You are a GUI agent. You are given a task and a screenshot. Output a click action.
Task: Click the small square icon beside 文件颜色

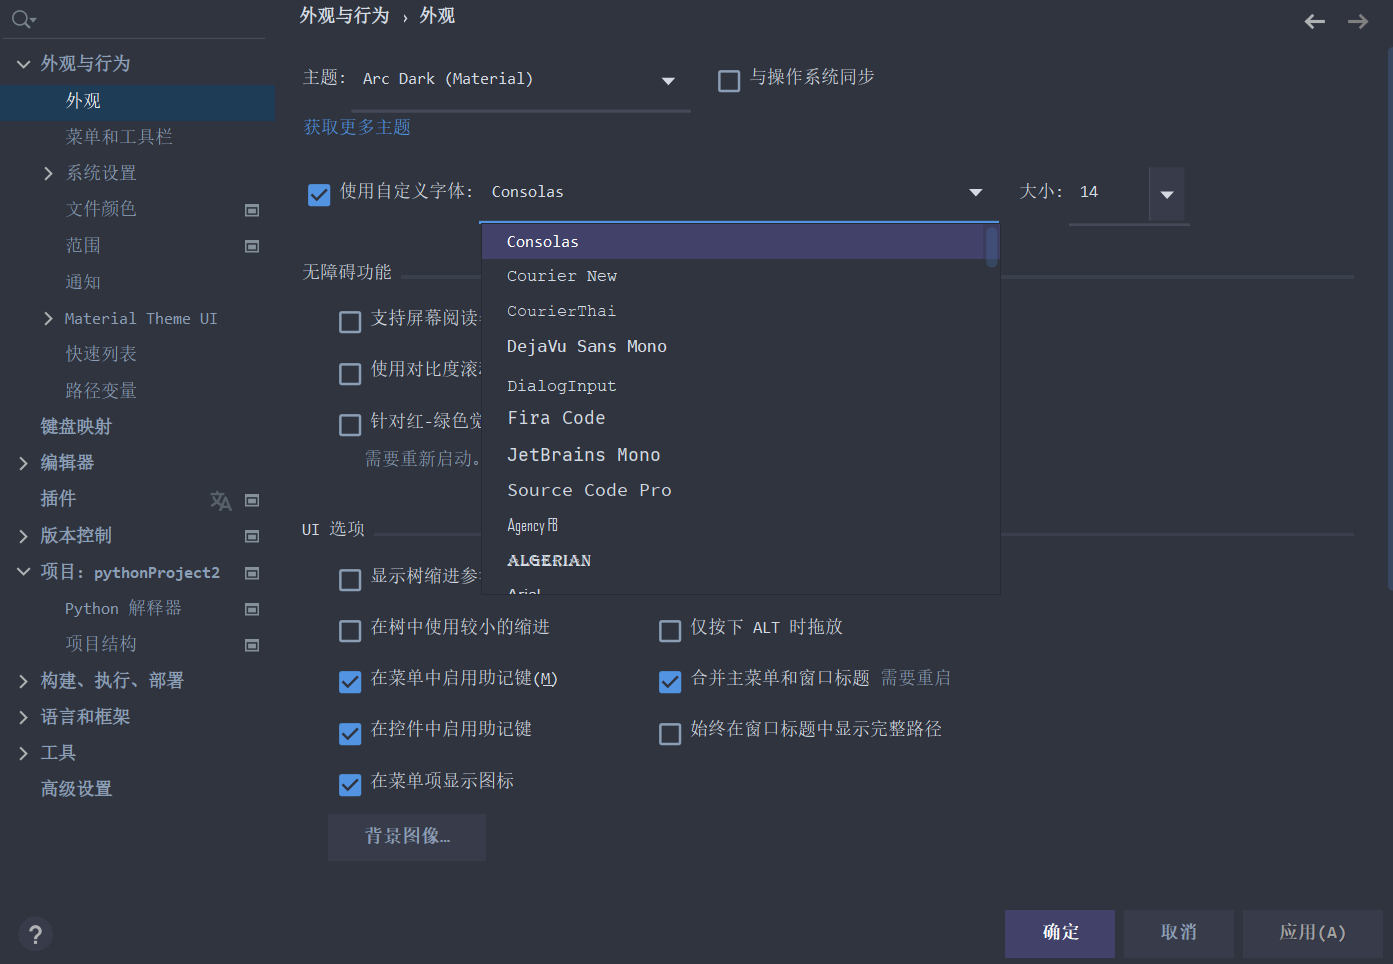tap(252, 210)
